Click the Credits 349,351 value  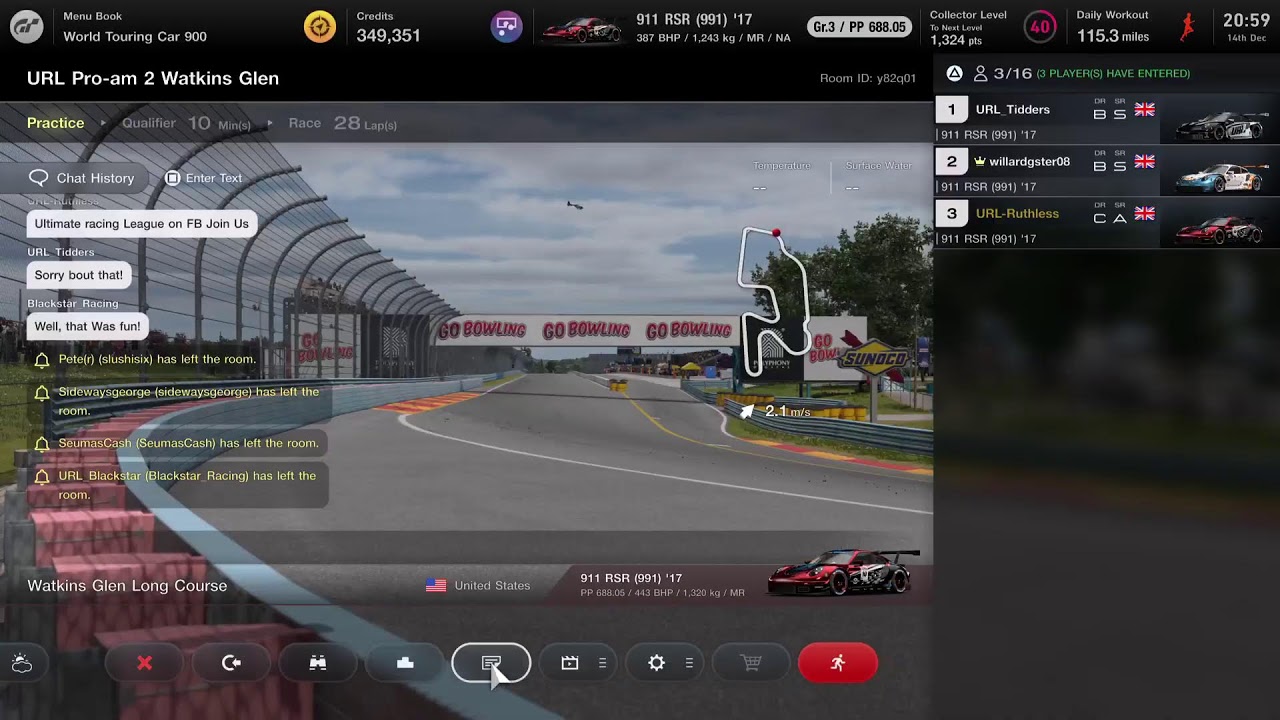(x=388, y=36)
